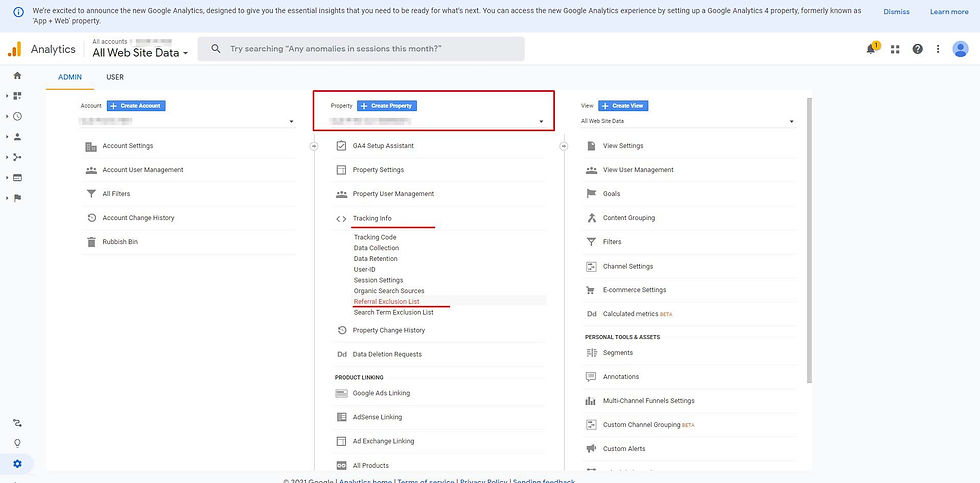Viewport: 980px width, 483px height.
Task: Click the arrow connector between Account and Property
Action: pyautogui.click(x=314, y=146)
